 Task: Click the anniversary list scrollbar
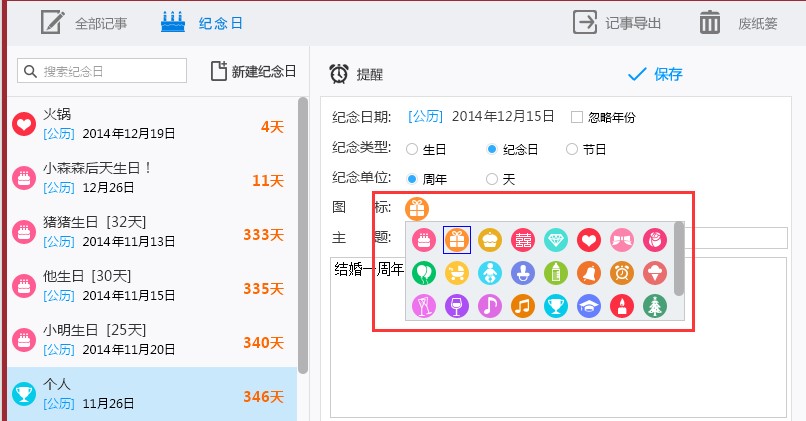pyautogui.click(x=303, y=235)
